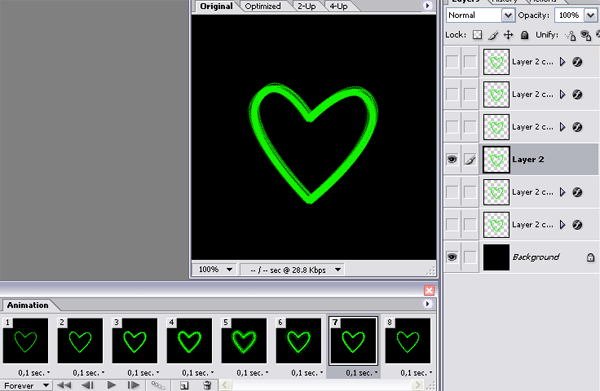Screen dimensions: 600x391
Task: Delete the selected animation frame
Action: [207, 385]
